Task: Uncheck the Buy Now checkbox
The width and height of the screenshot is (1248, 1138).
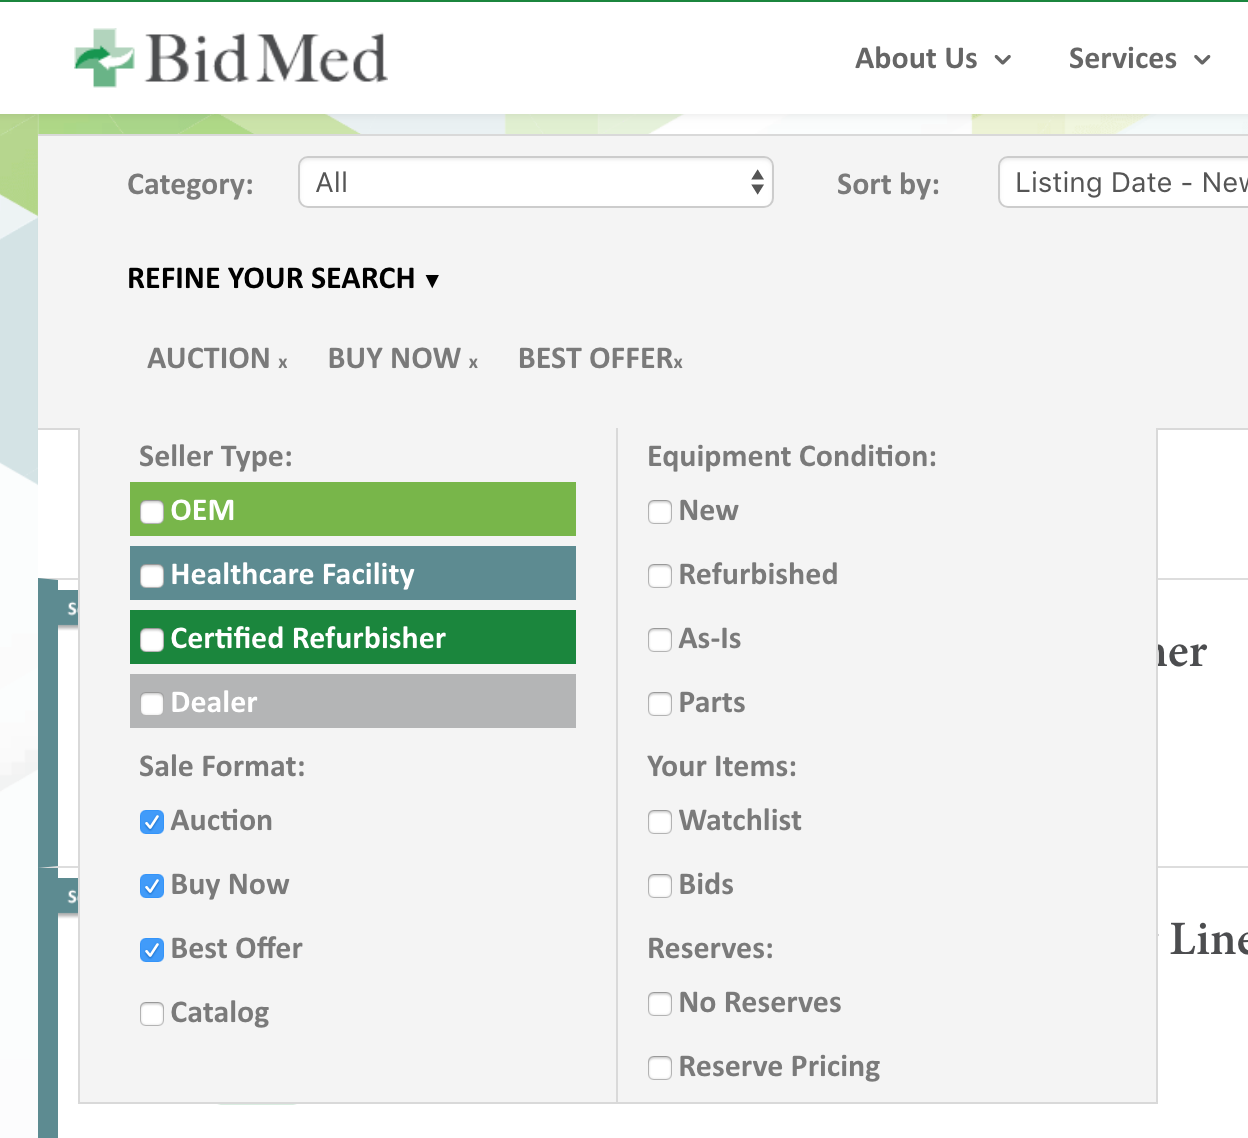Action: point(152,886)
